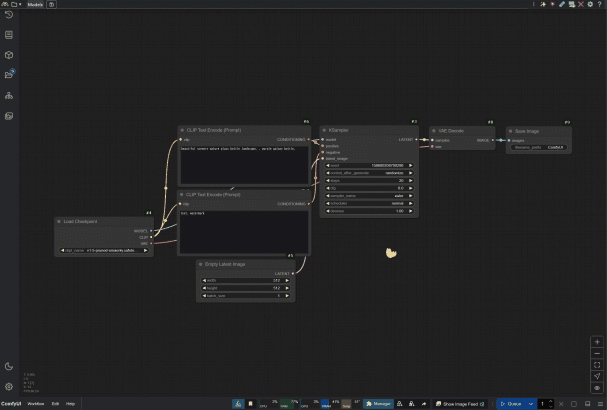
Task: Increment the queue batch count stepper
Action: (x=551, y=401)
